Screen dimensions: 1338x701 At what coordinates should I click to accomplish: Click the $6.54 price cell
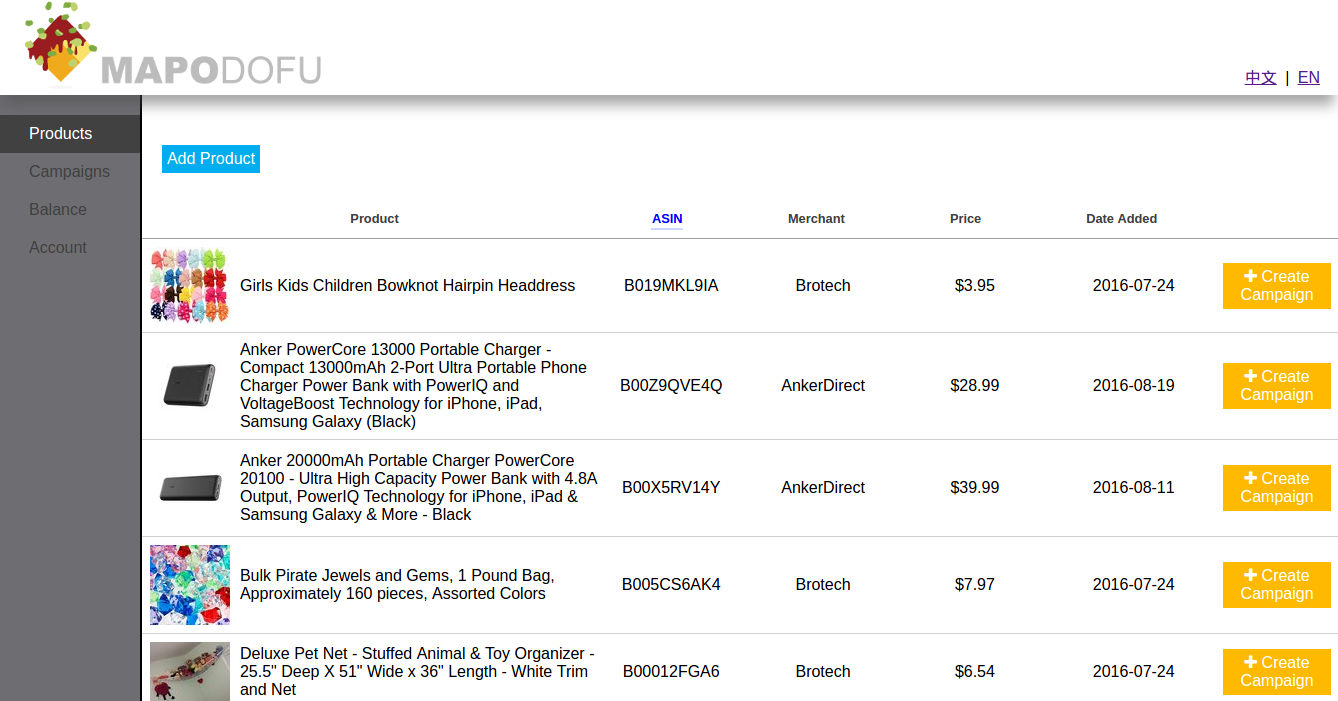pyautogui.click(x=975, y=672)
